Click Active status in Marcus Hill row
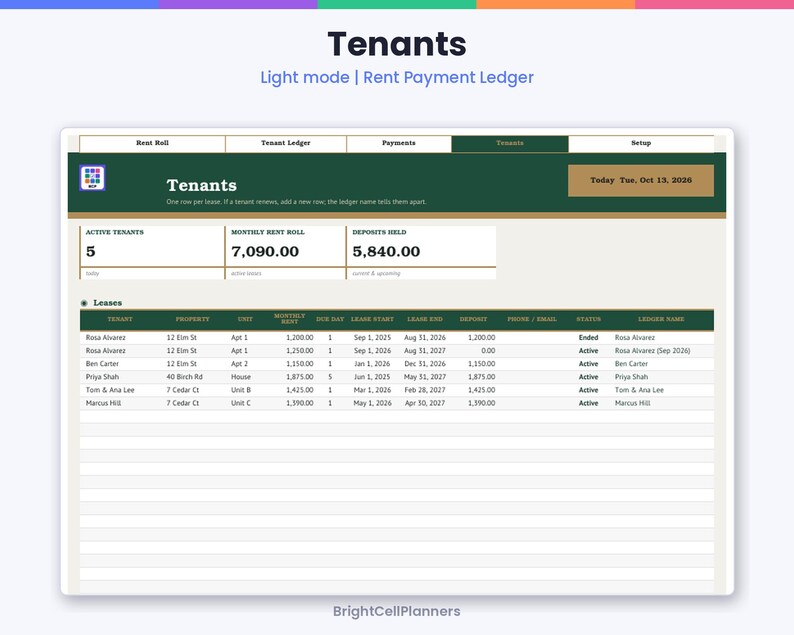This screenshot has height=635, width=794. coord(588,404)
